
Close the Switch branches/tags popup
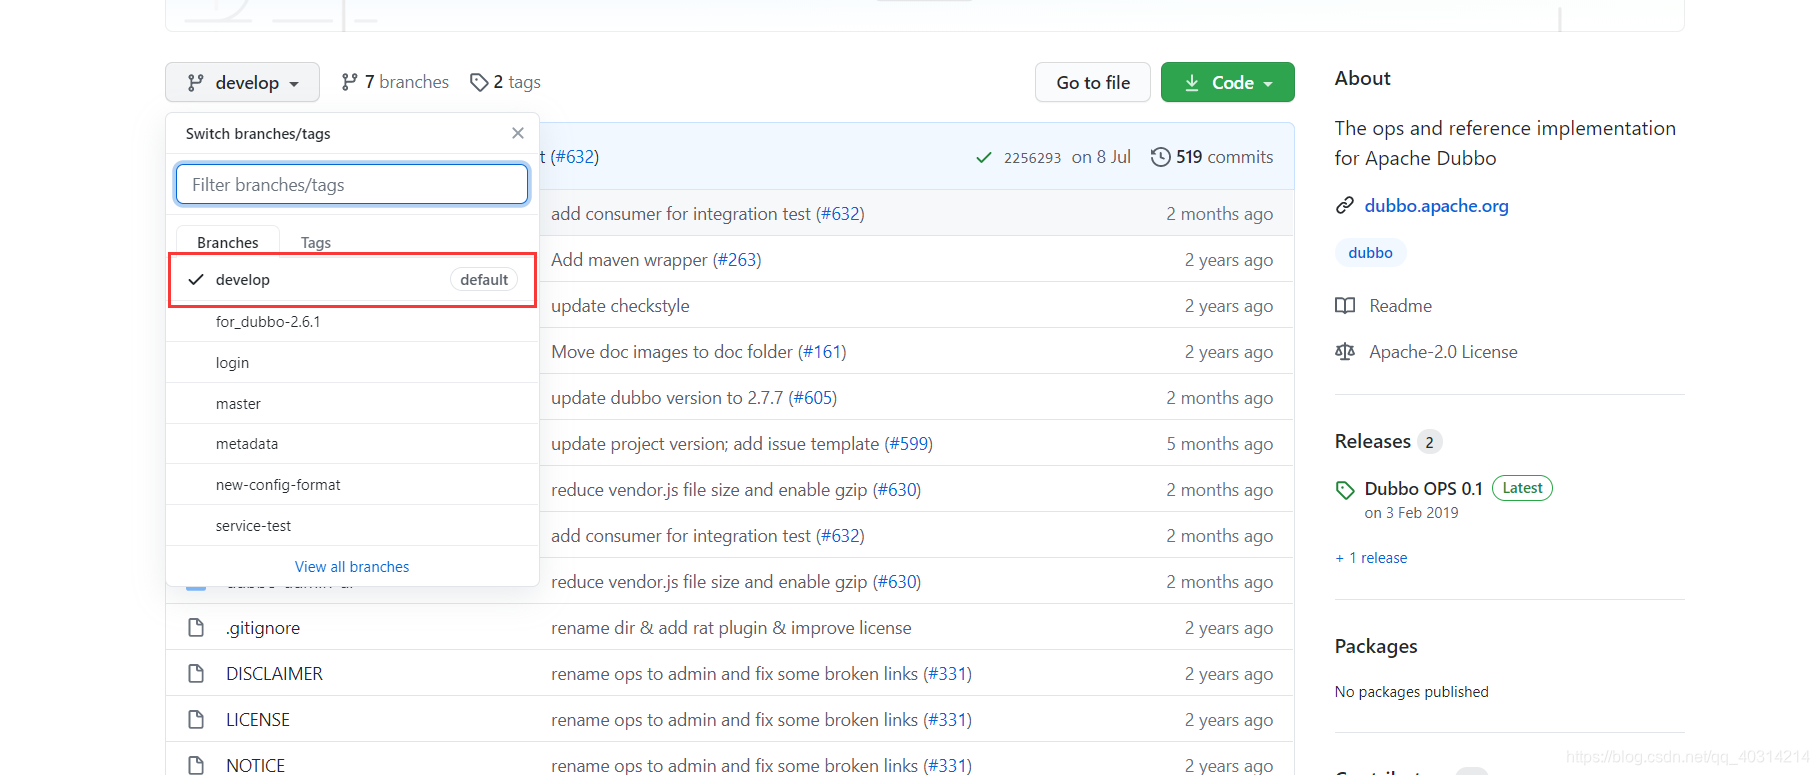(517, 133)
